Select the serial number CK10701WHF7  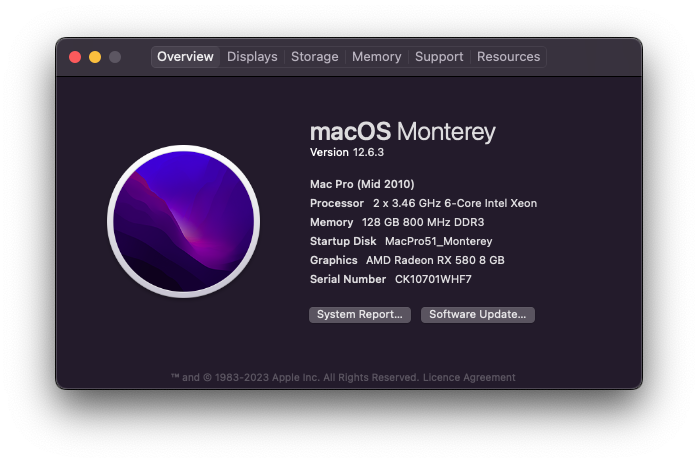click(433, 279)
